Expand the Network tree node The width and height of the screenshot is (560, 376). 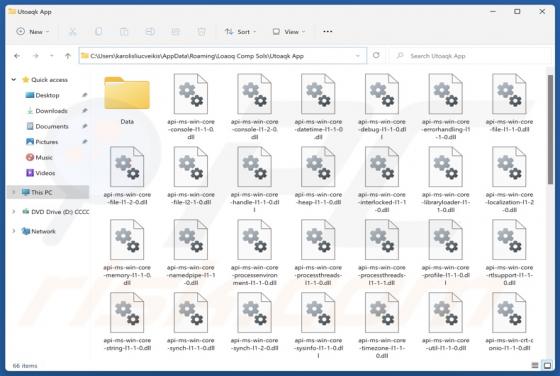click(14, 231)
